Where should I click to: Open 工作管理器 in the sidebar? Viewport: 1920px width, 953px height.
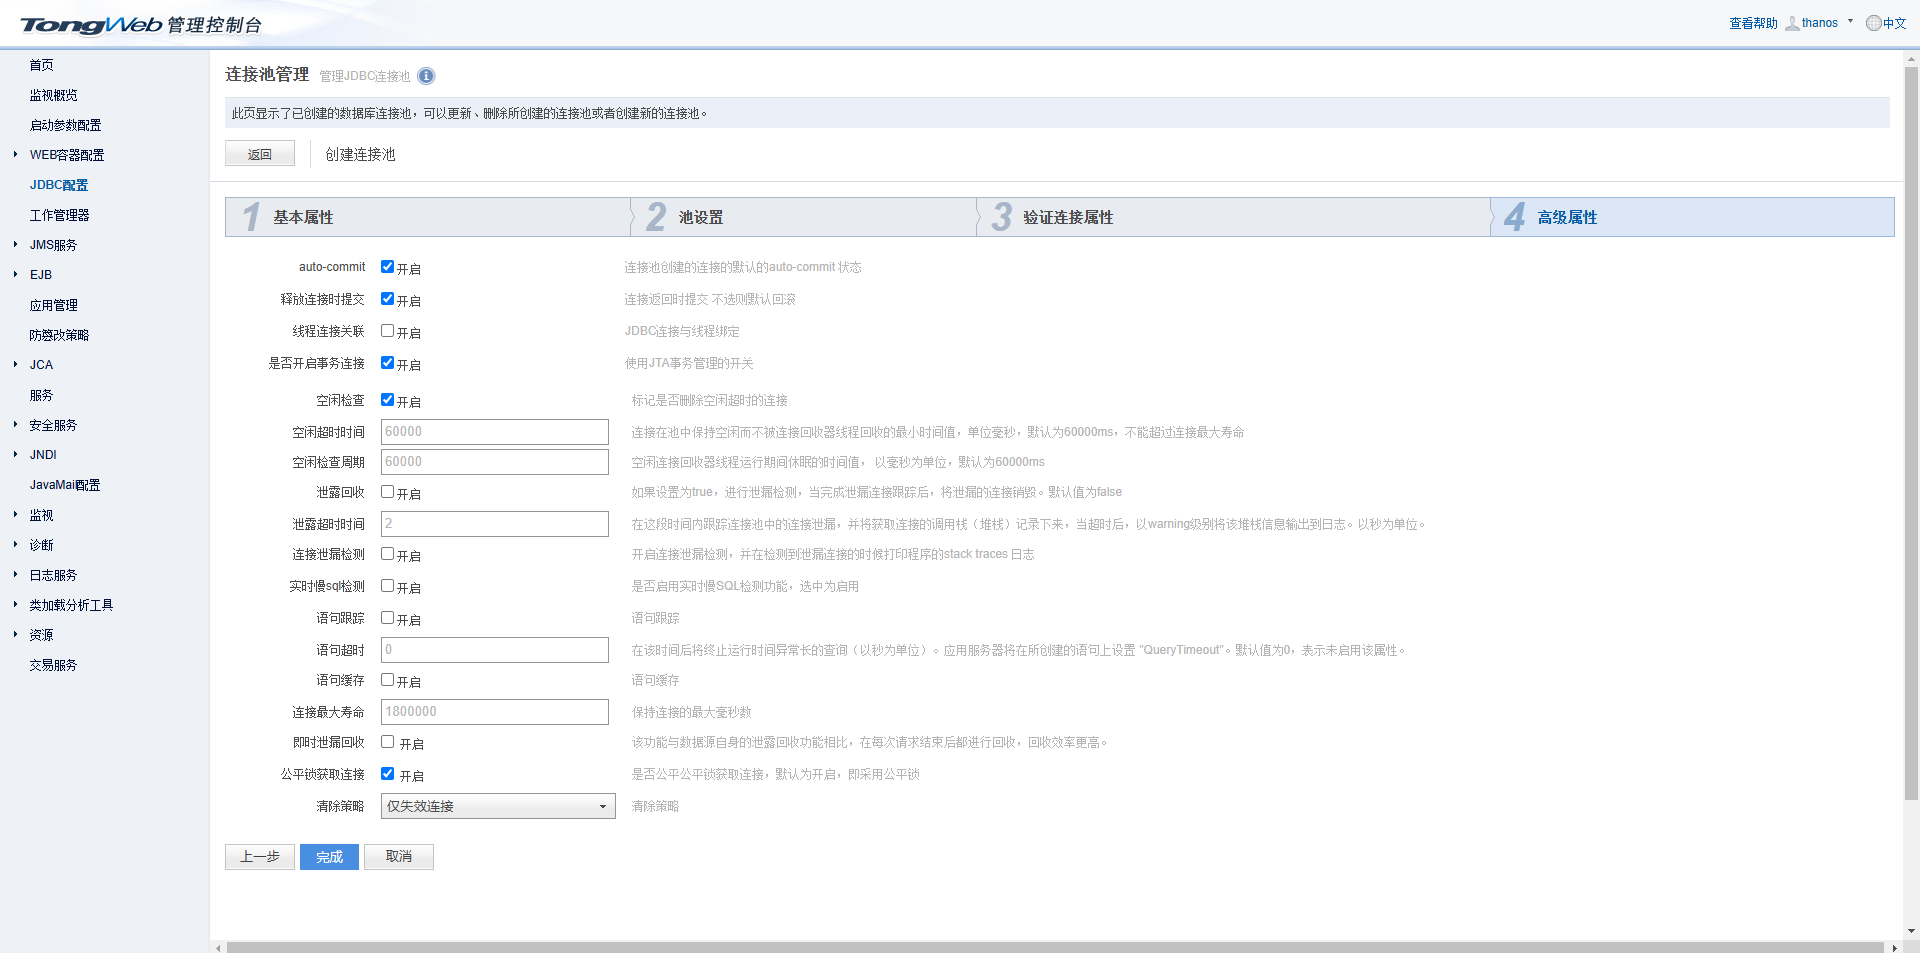(59, 215)
